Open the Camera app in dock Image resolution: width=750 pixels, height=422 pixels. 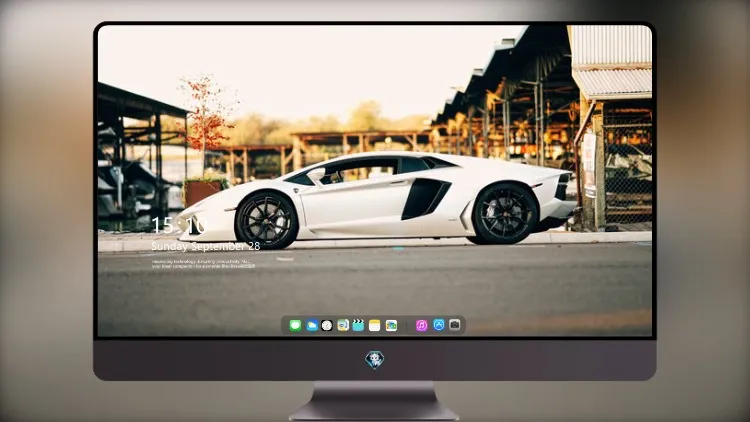455,325
